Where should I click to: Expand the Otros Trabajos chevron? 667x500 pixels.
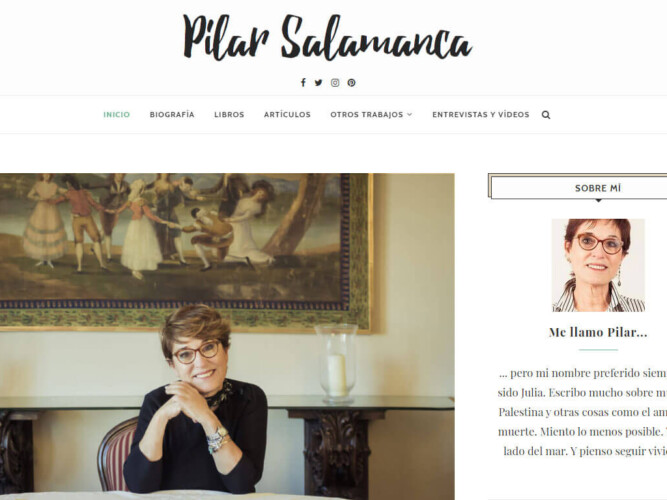(410, 114)
